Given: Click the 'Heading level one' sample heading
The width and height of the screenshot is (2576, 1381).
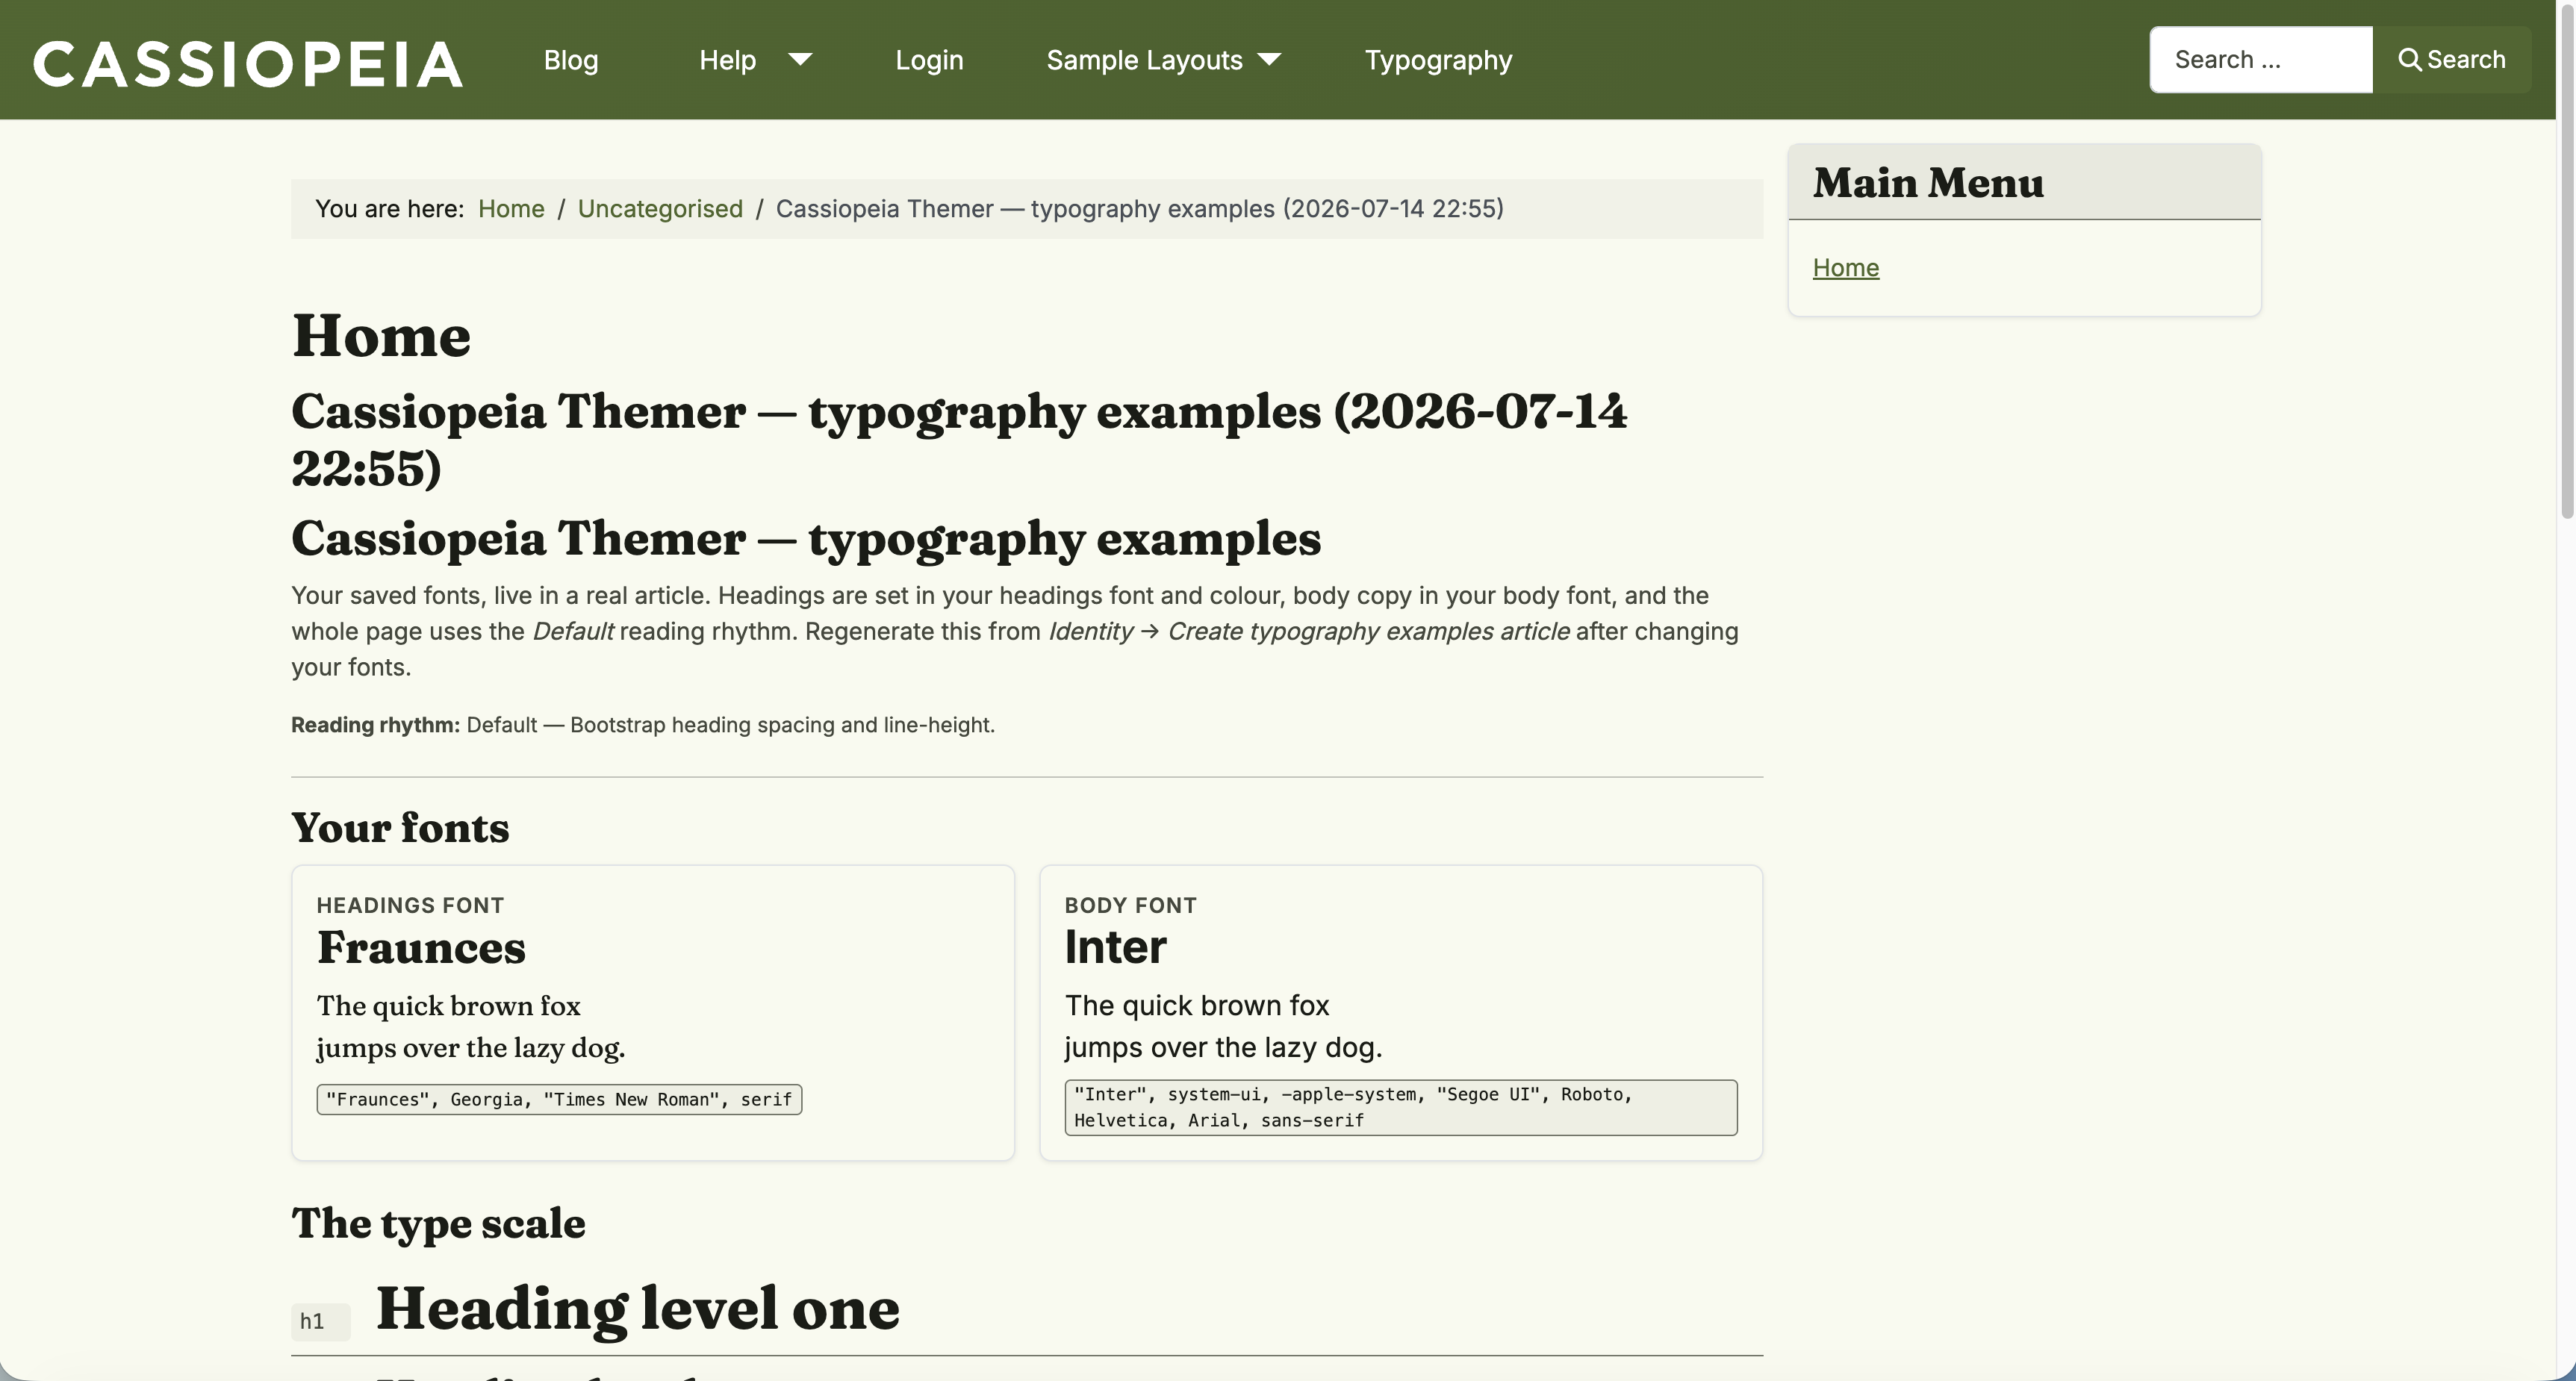Looking at the screenshot, I should pyautogui.click(x=638, y=1308).
